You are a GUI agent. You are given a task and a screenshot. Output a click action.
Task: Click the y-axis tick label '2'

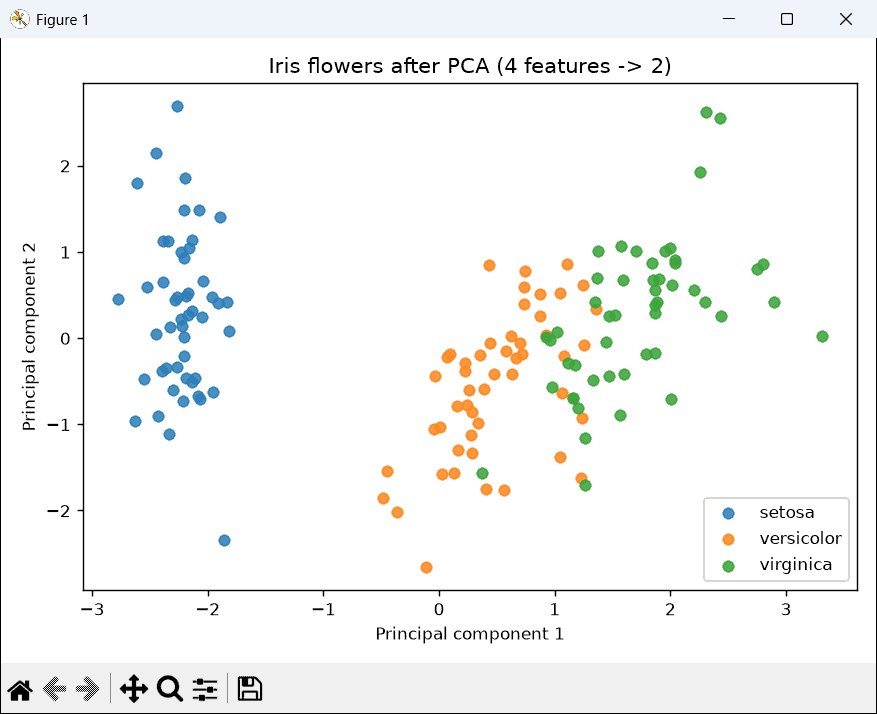pos(65,167)
